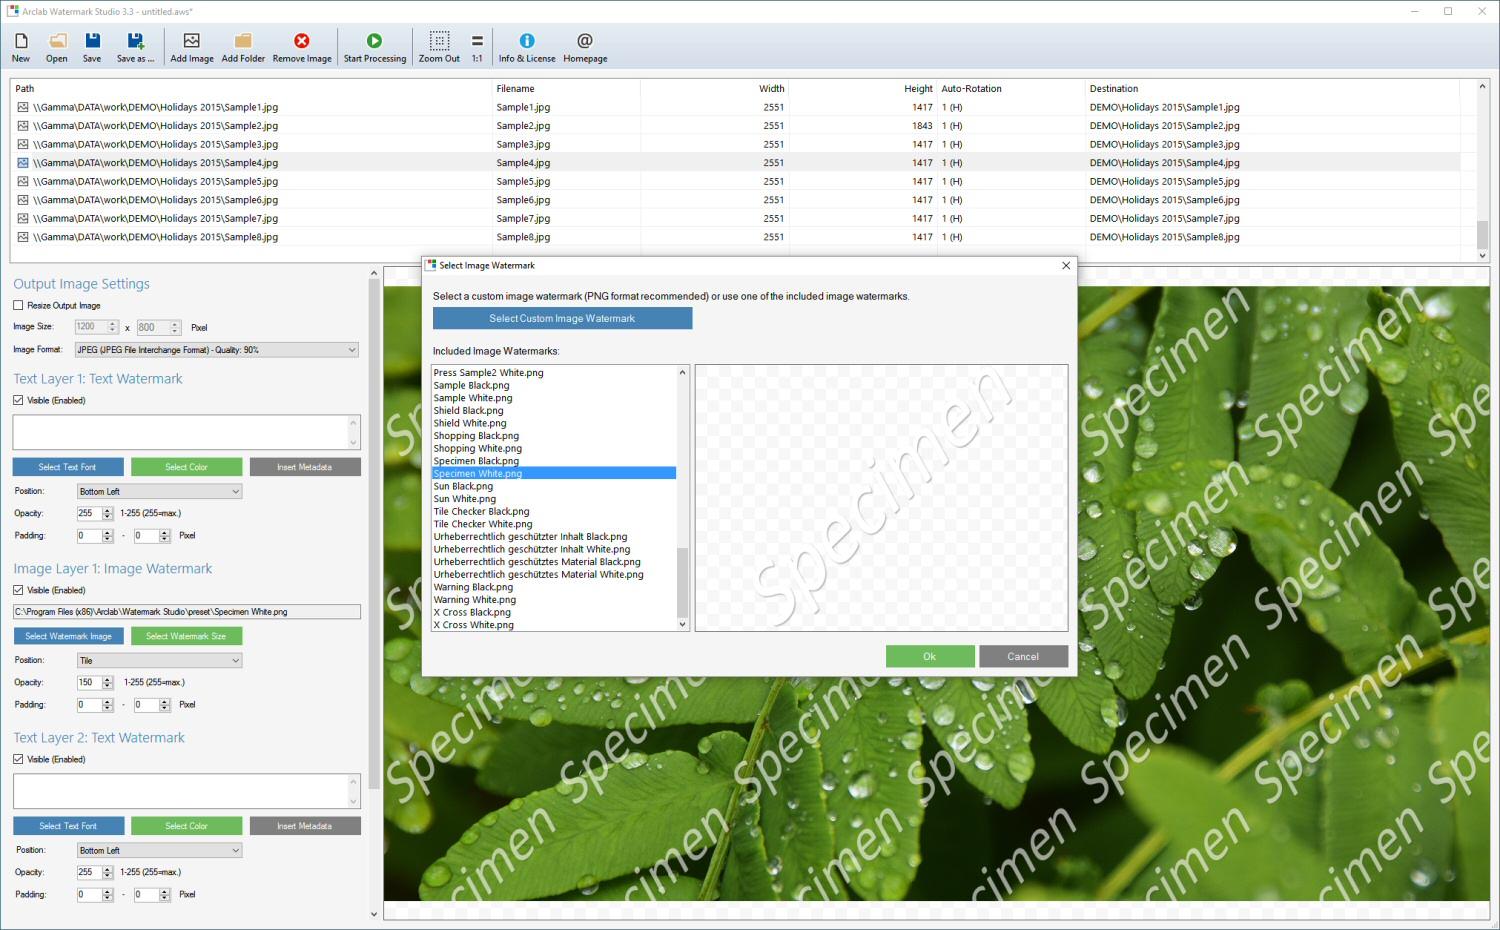Select image icon of Sample5.jpg row

23,181
